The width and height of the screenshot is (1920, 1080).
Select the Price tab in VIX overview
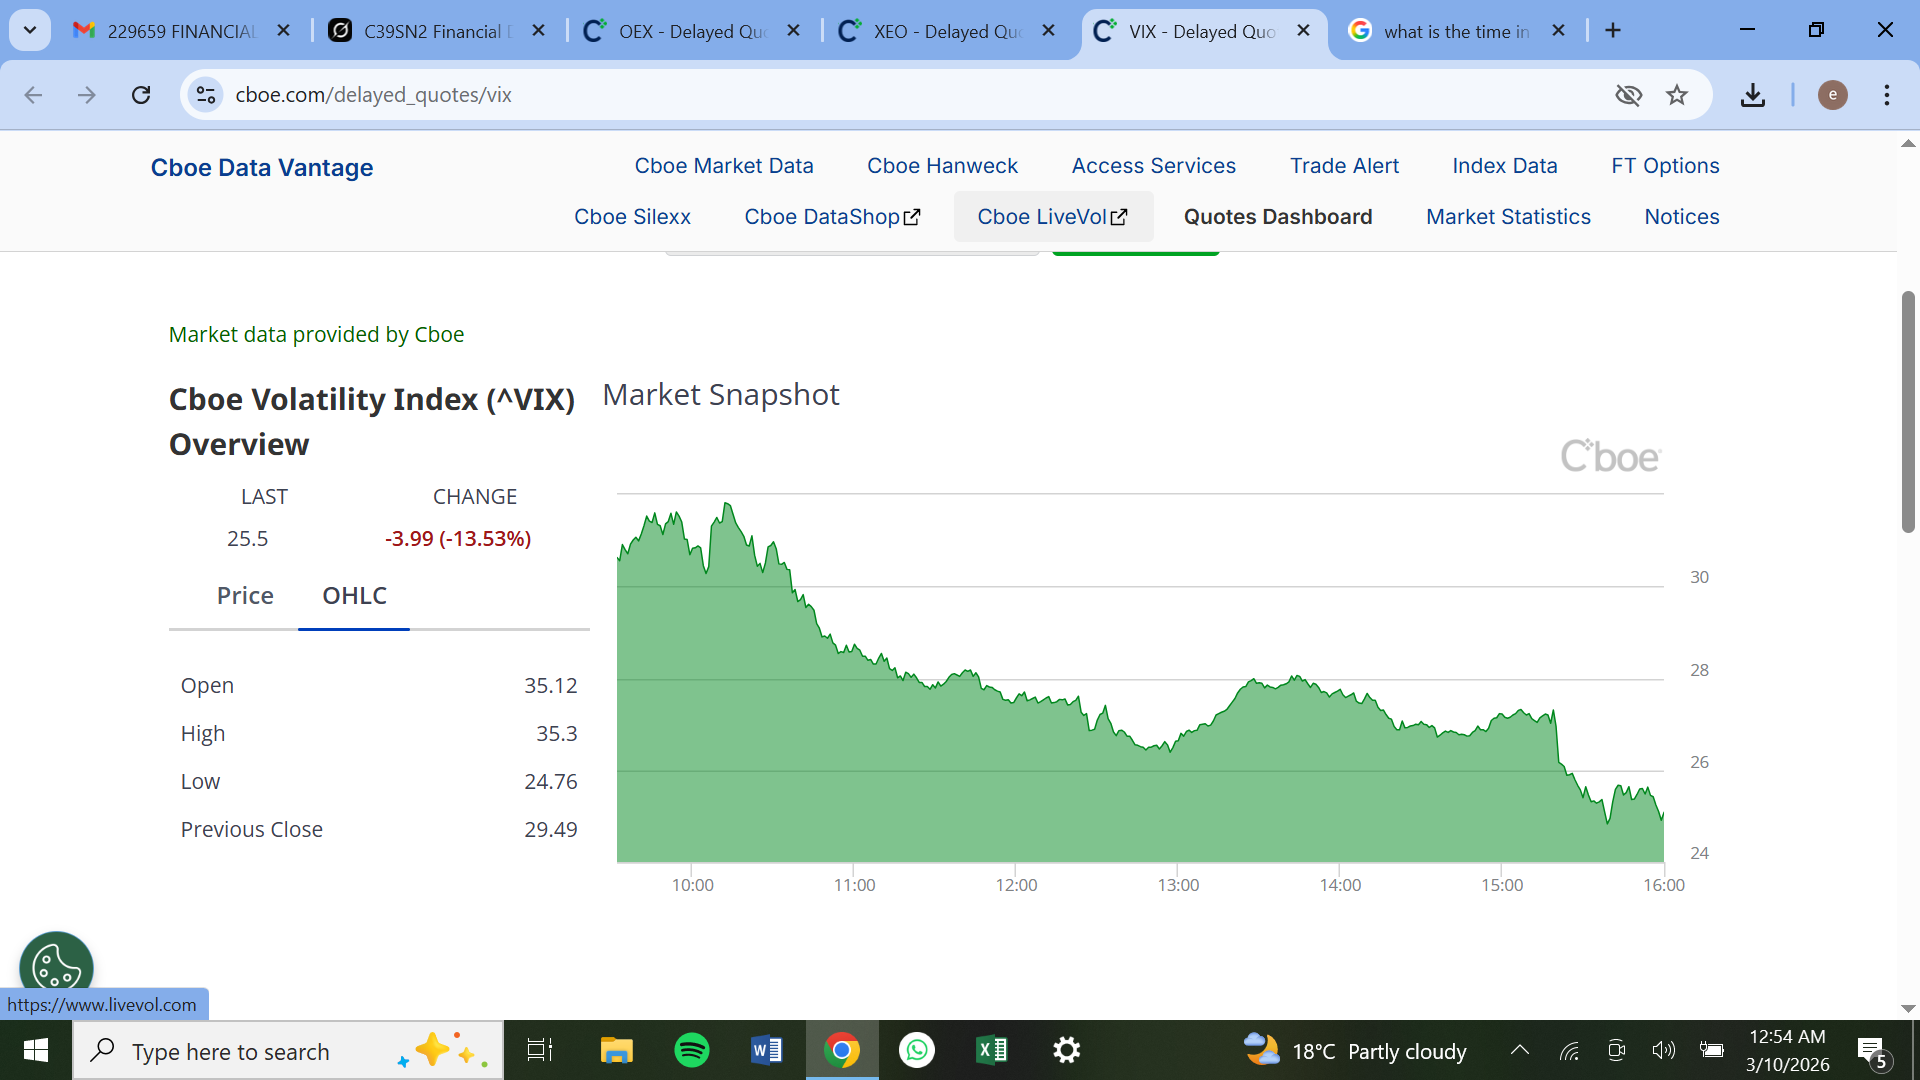[x=245, y=596]
